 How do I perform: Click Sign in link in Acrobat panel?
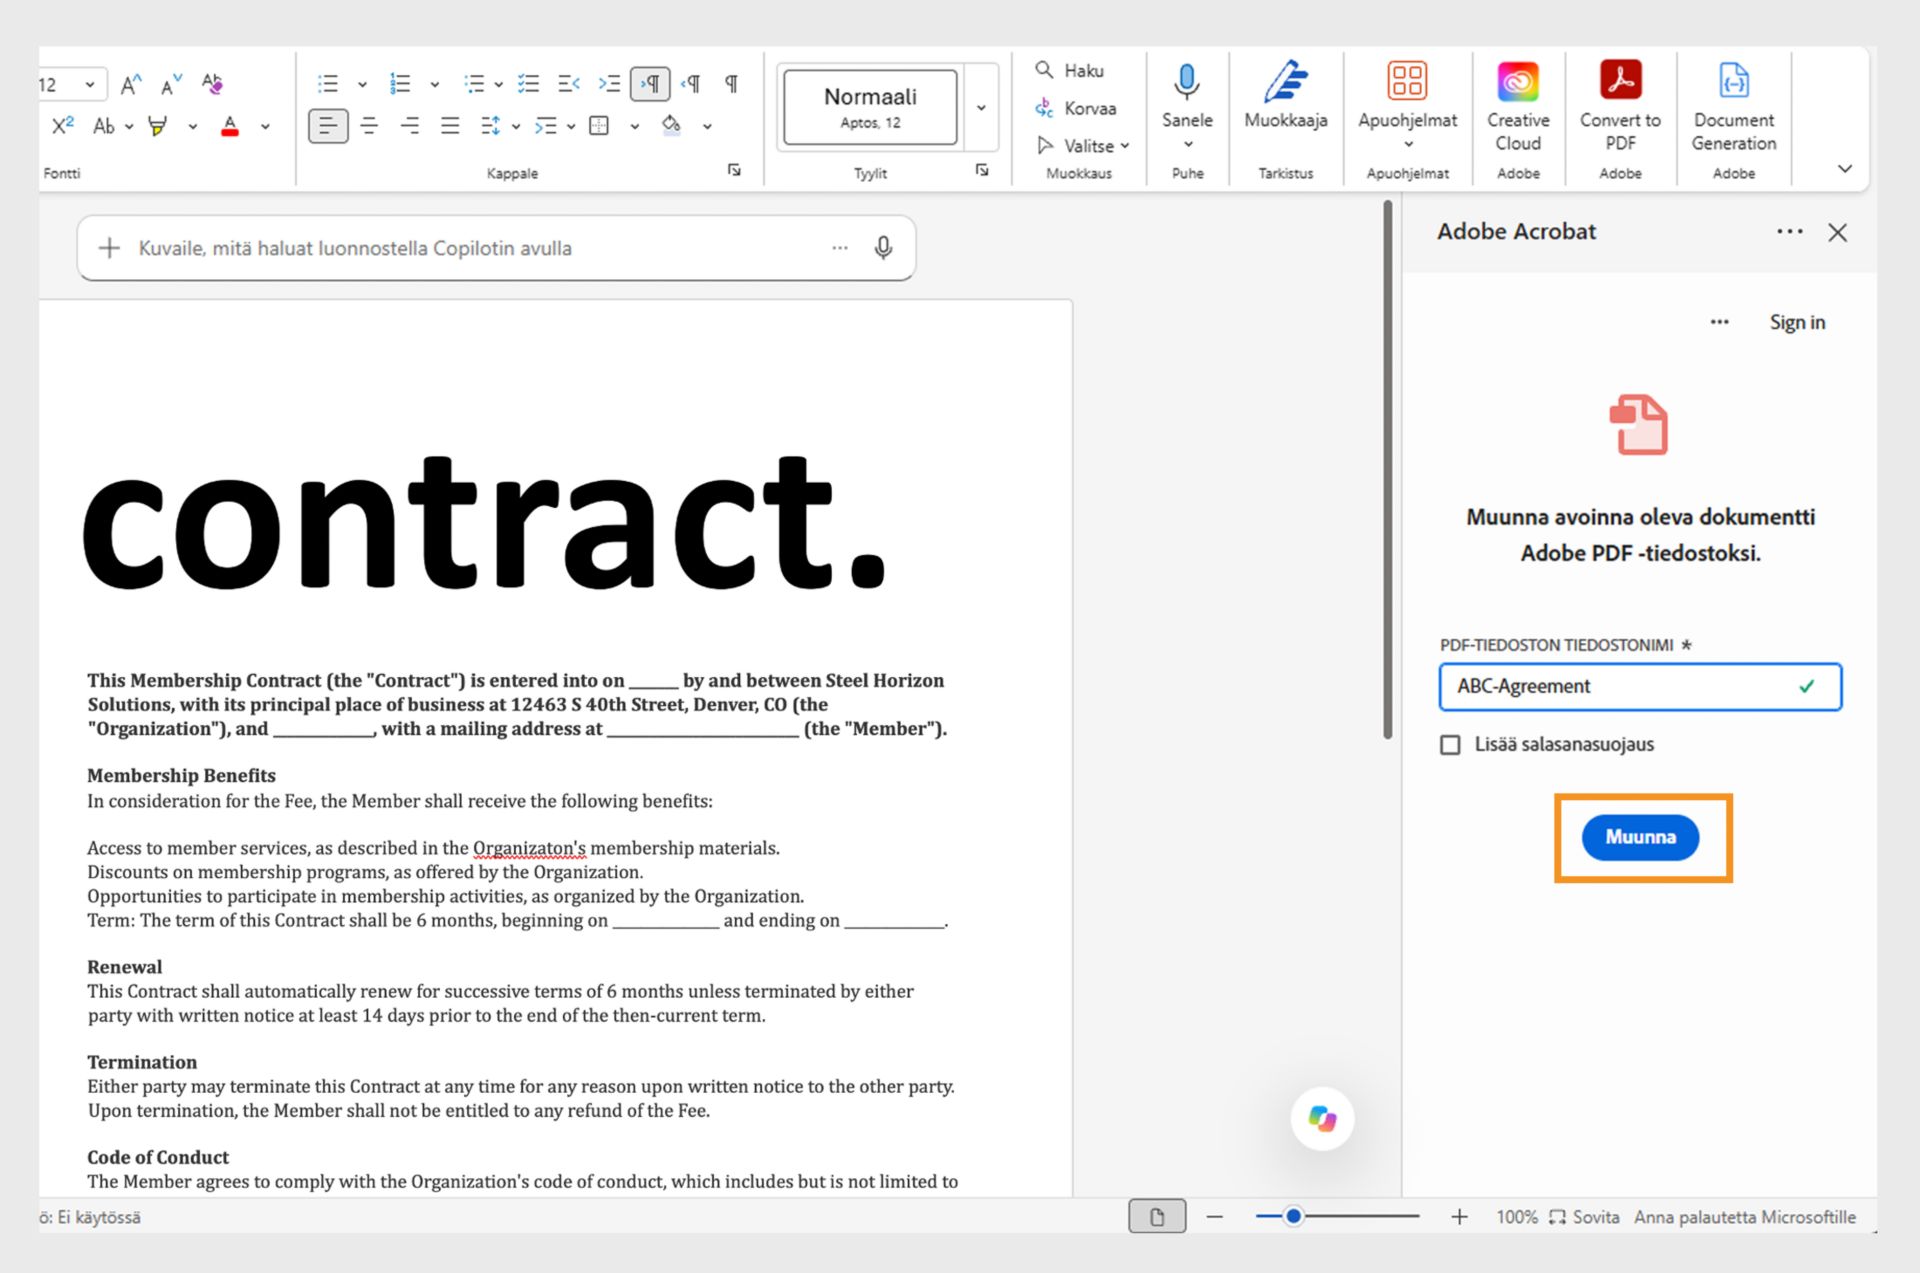(1797, 322)
